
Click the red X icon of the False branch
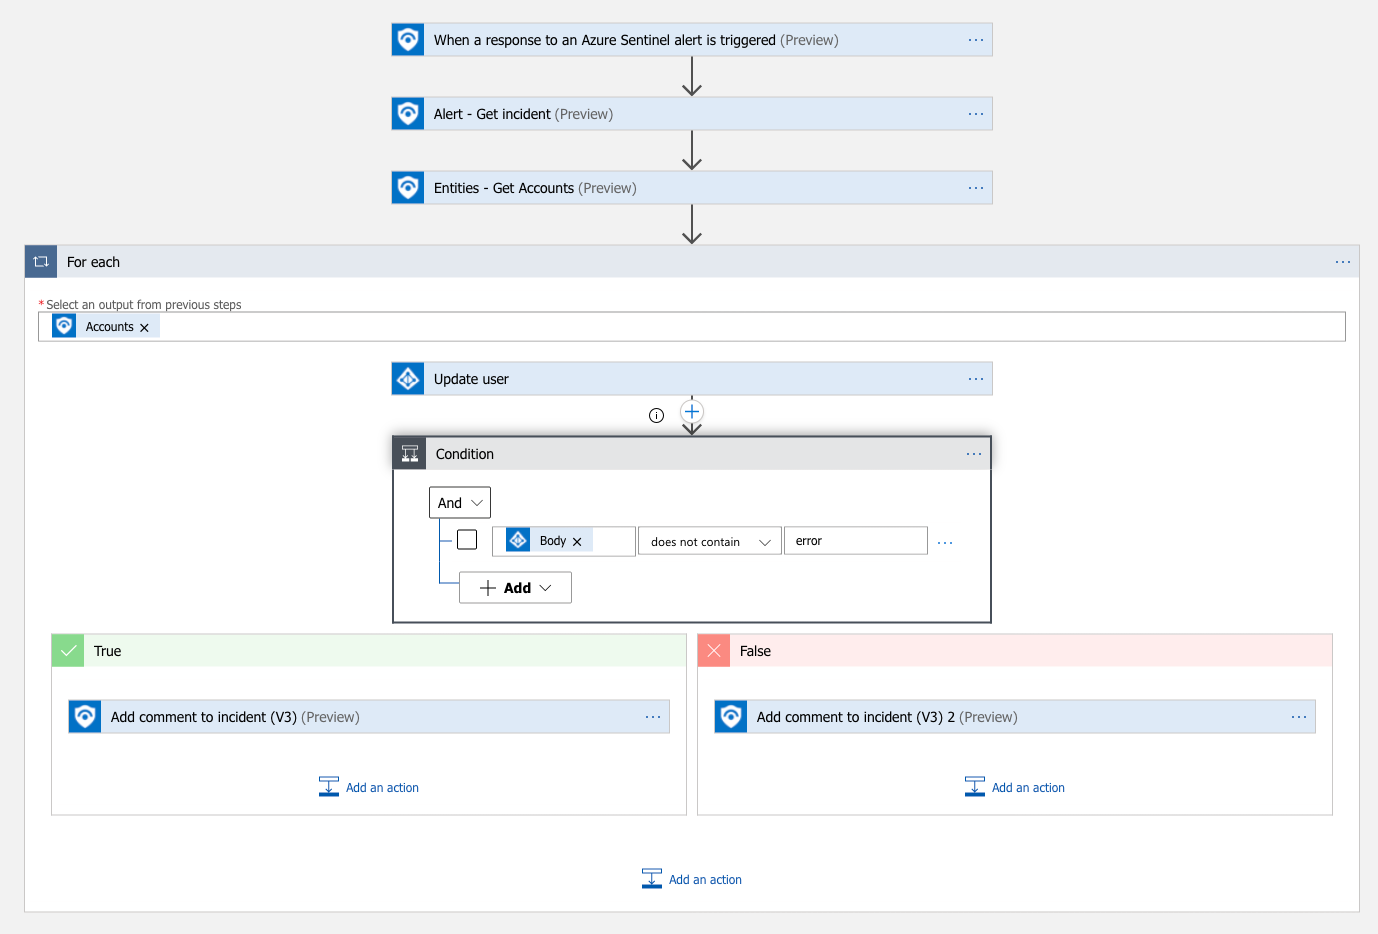pos(714,651)
